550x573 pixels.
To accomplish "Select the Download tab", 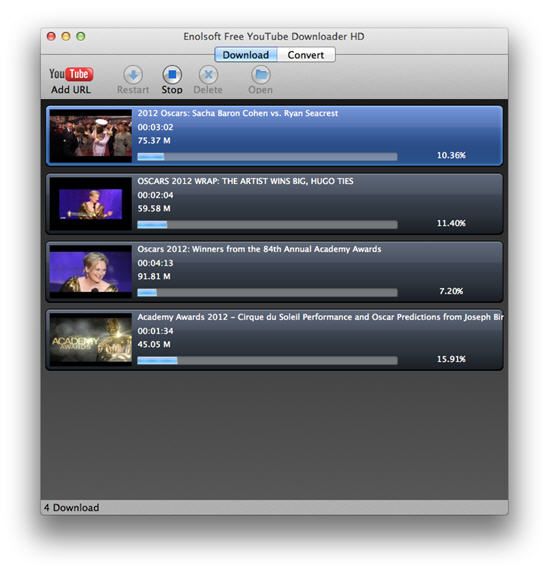I will pos(246,55).
